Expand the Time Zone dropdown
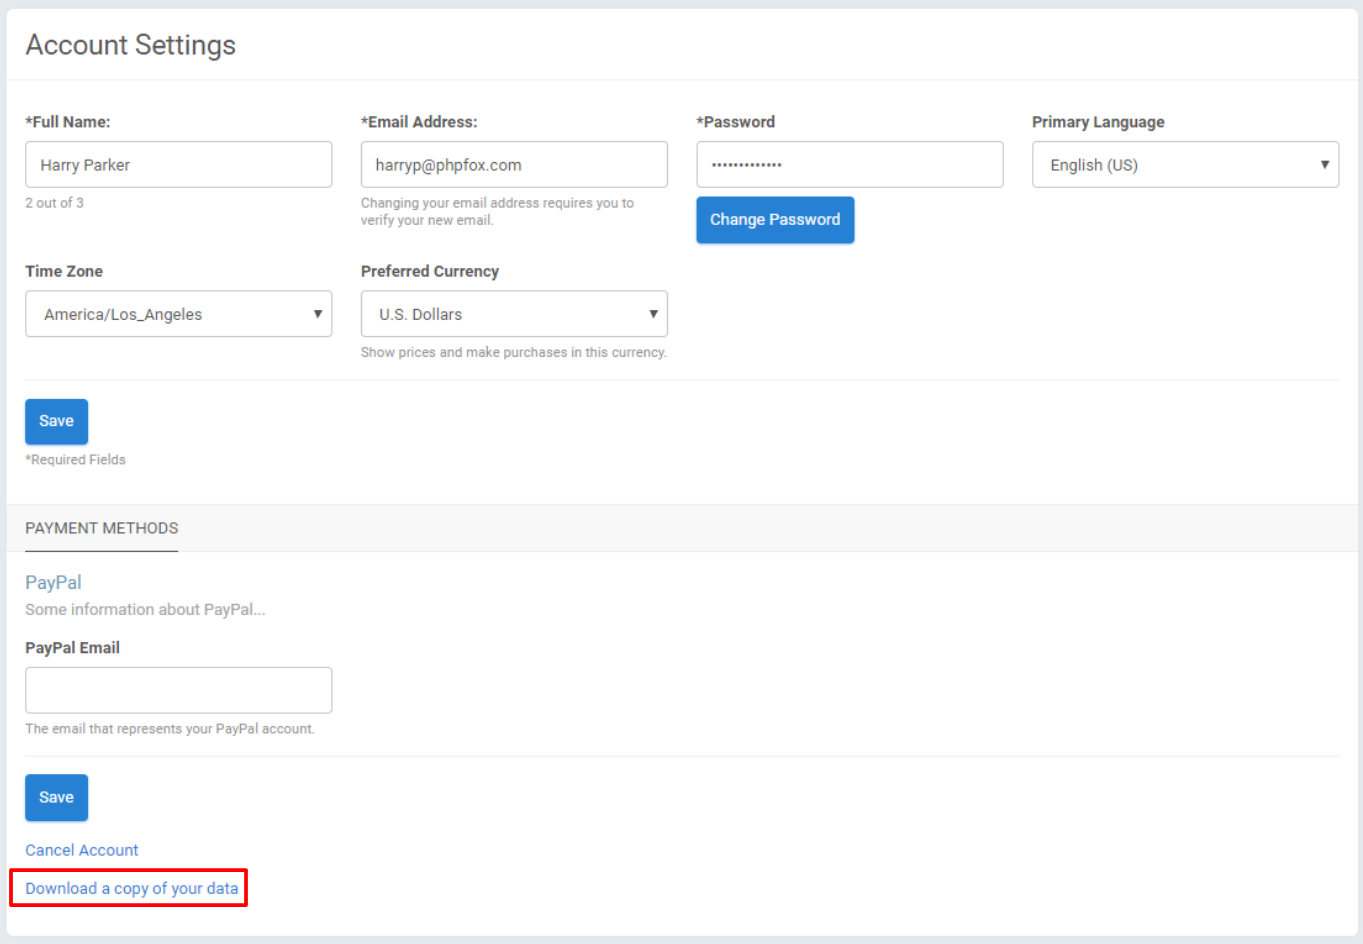The image size is (1363, 944). click(178, 314)
